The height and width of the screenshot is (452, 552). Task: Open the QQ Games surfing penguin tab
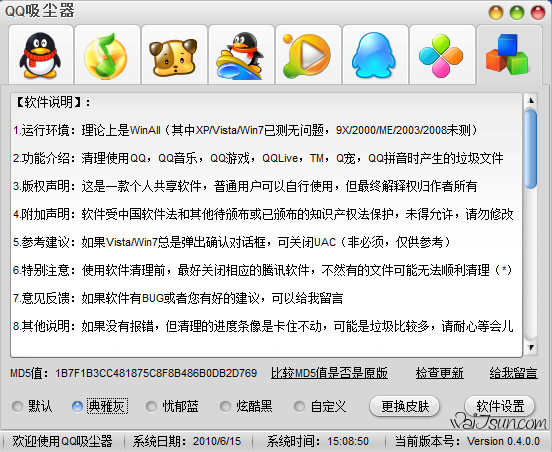tap(241, 55)
